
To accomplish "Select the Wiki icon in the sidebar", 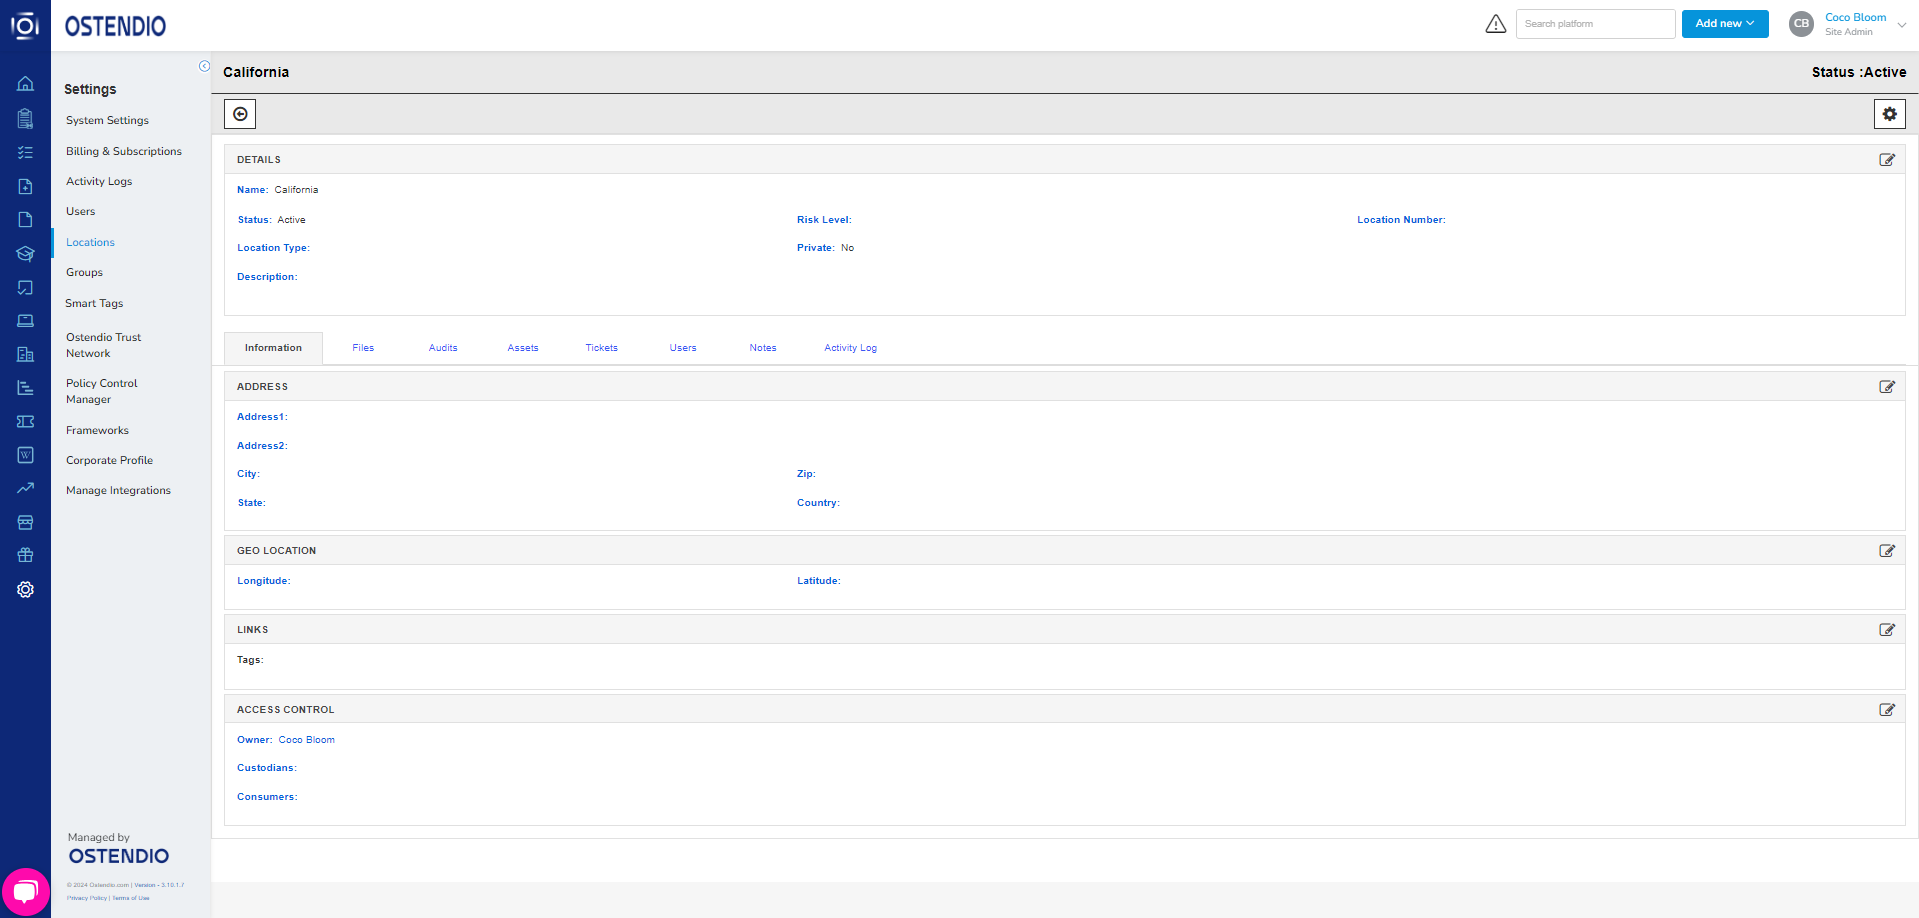I will click(25, 454).
